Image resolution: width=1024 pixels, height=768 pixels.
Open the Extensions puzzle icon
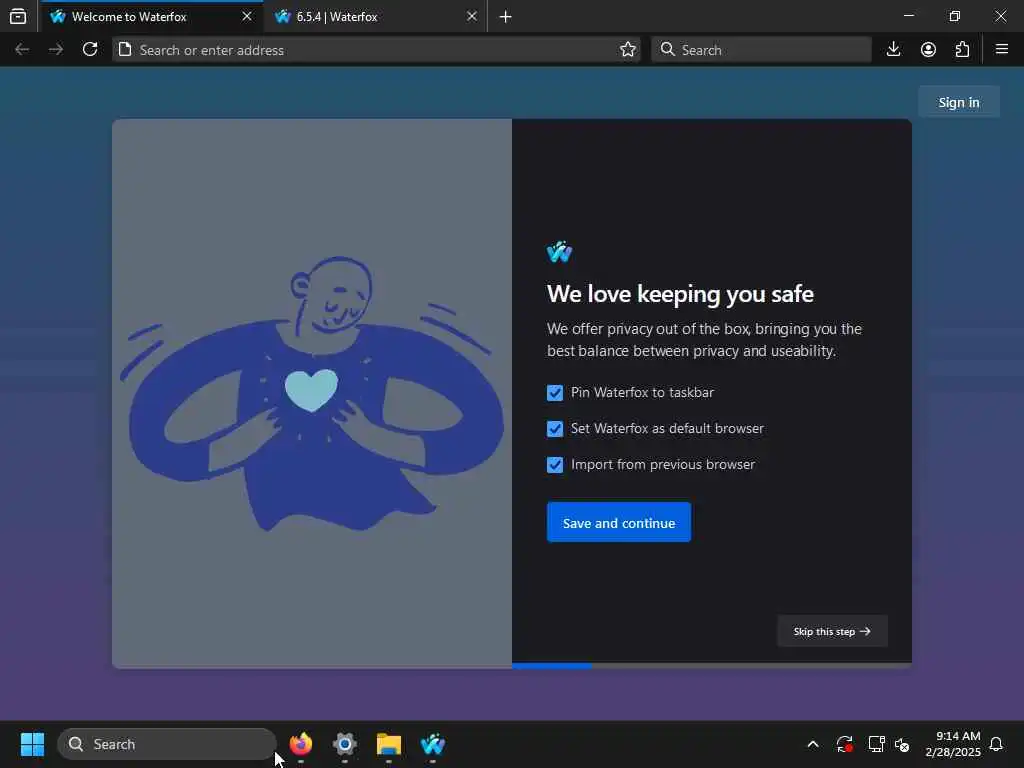click(962, 50)
